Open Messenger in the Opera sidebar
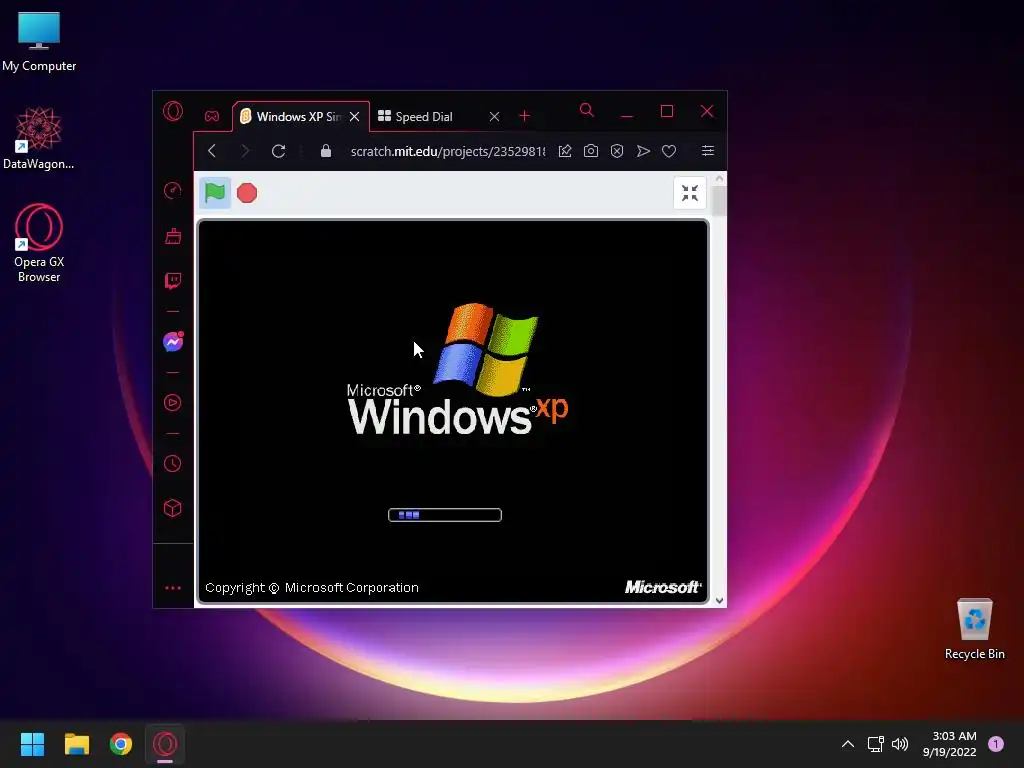Image resolution: width=1024 pixels, height=768 pixels. [173, 342]
